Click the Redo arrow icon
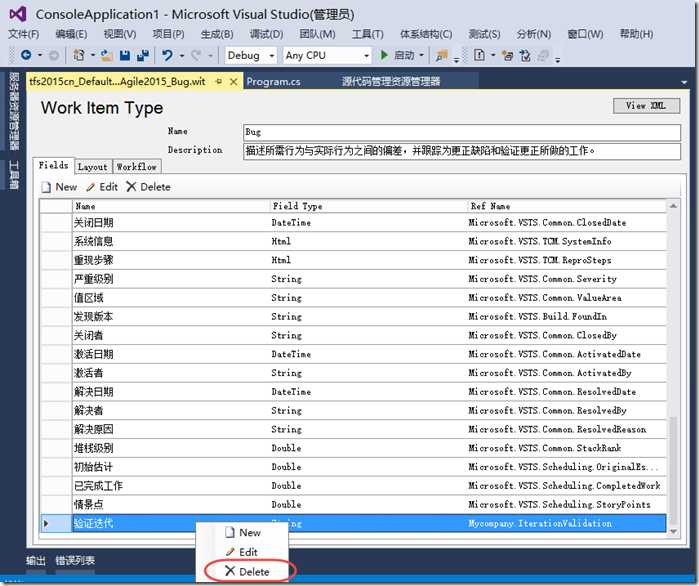Screen dimensions: 699x586 click(196, 55)
